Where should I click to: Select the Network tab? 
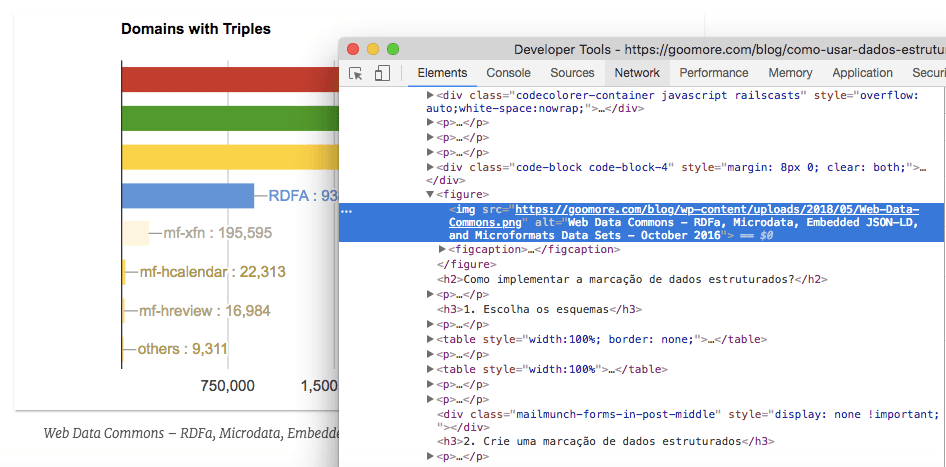point(637,73)
